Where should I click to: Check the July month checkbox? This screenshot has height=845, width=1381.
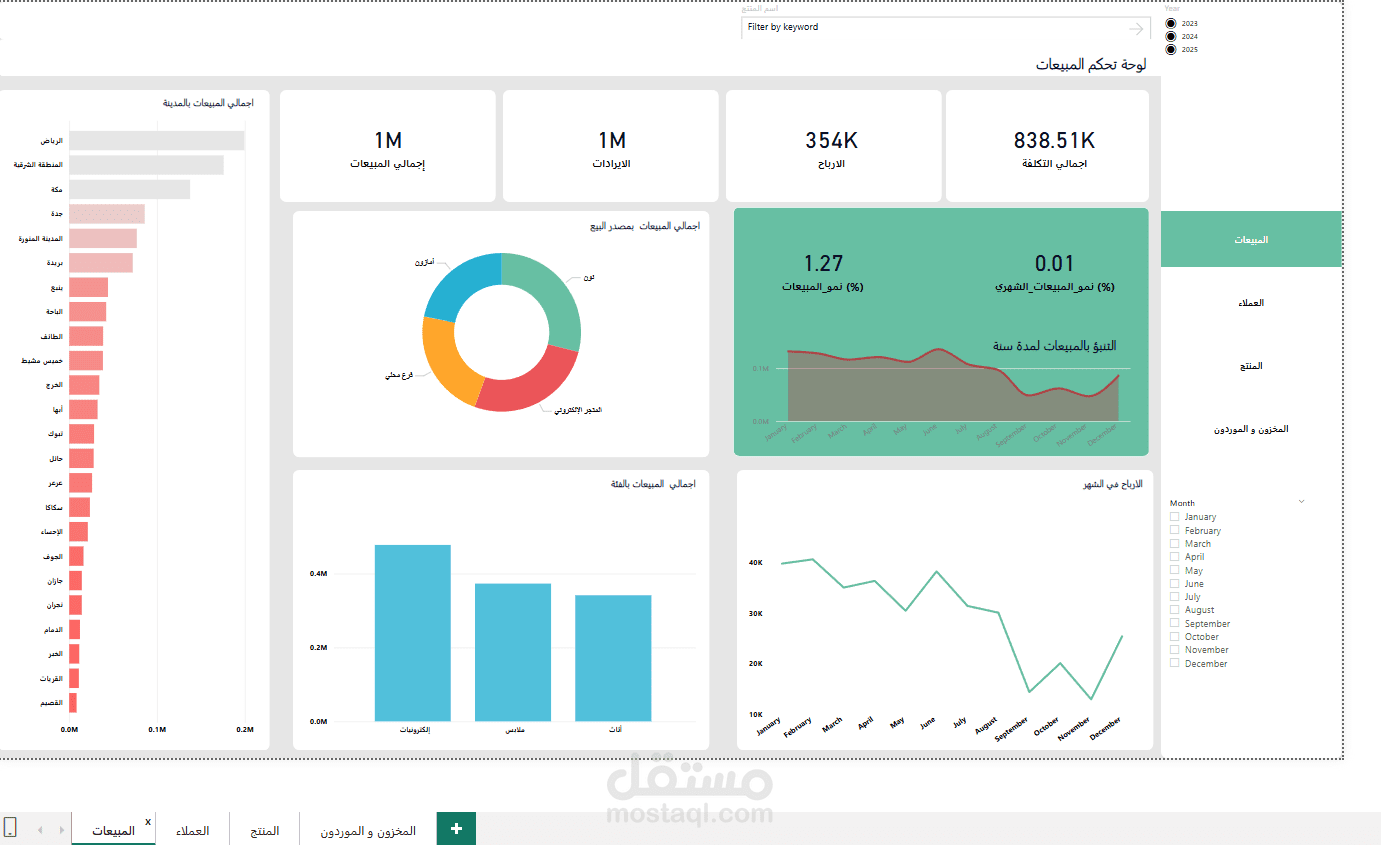coord(1175,597)
